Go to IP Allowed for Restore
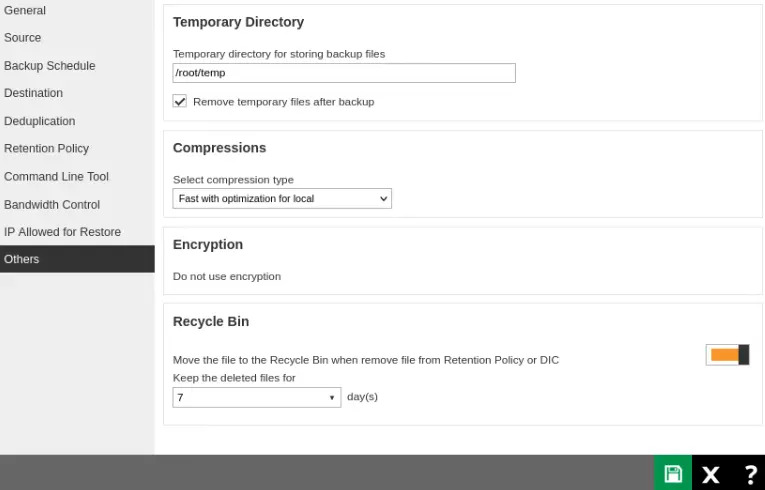The image size is (765, 490). click(x=62, y=232)
